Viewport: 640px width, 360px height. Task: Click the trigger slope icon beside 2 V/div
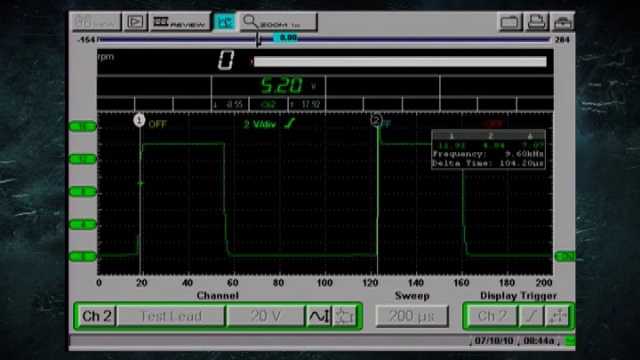click(290, 123)
